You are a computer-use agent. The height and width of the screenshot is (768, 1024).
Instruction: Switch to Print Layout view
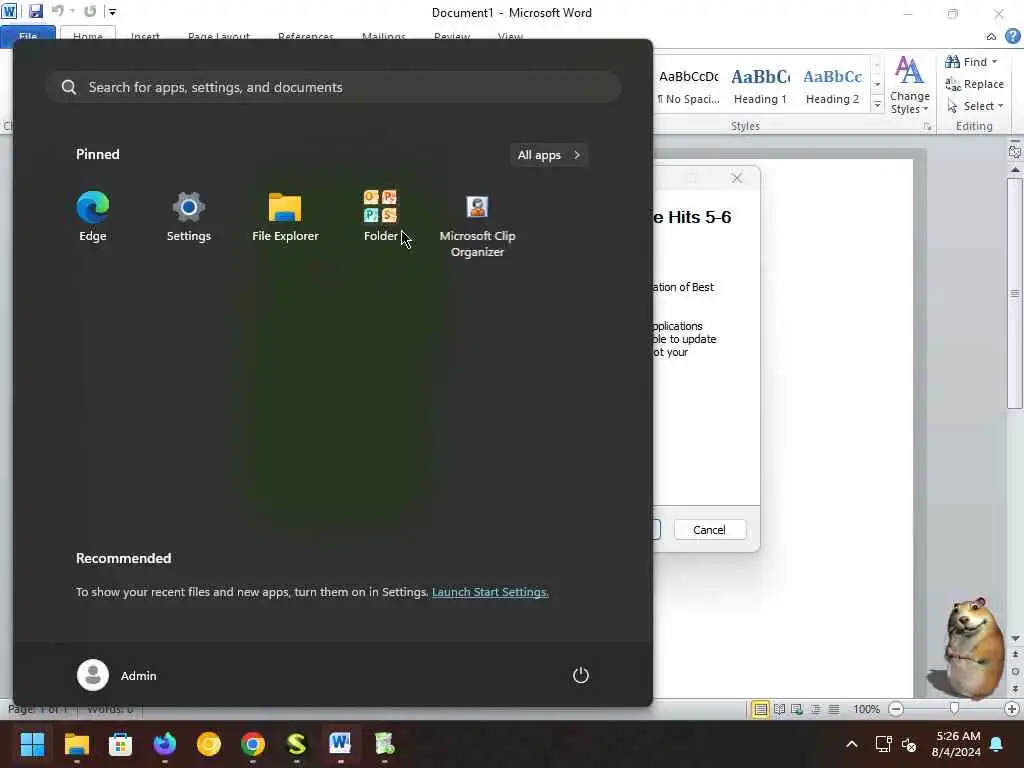coord(760,709)
